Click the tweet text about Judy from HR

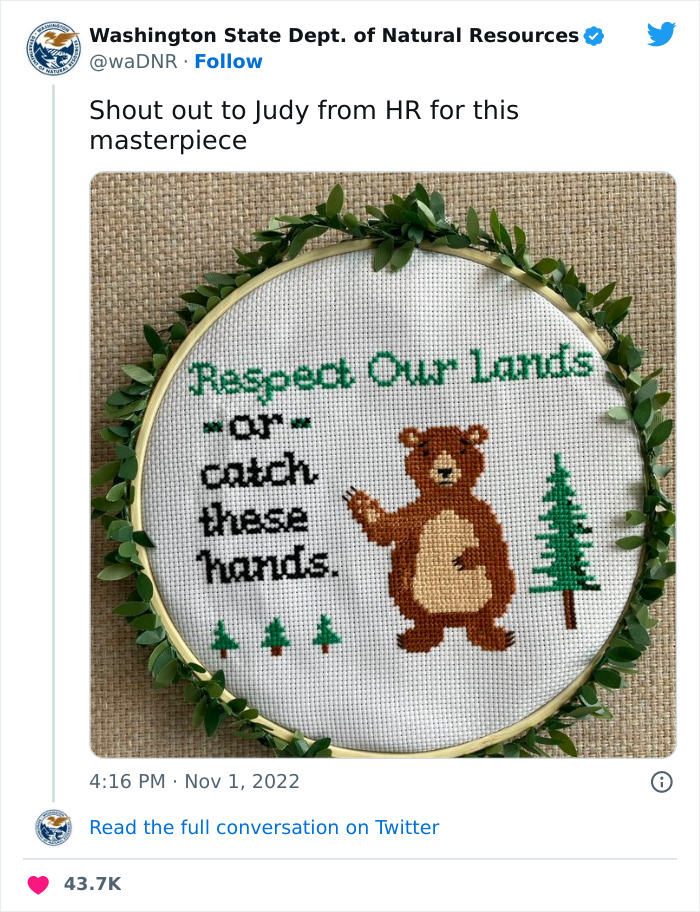click(x=300, y=123)
